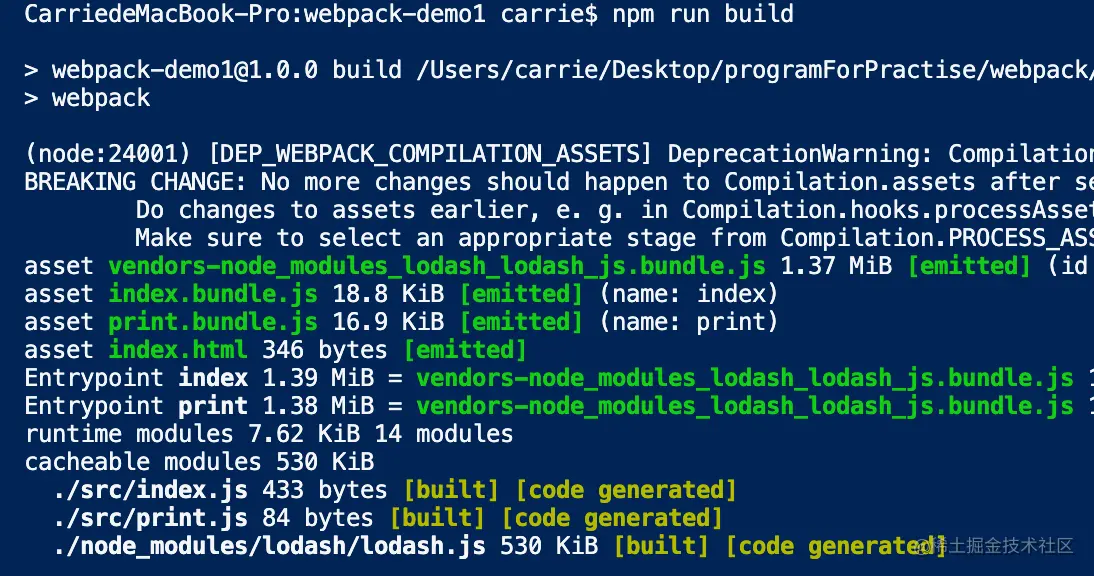Click the BREAKING CHANGE heading

tap(135, 182)
